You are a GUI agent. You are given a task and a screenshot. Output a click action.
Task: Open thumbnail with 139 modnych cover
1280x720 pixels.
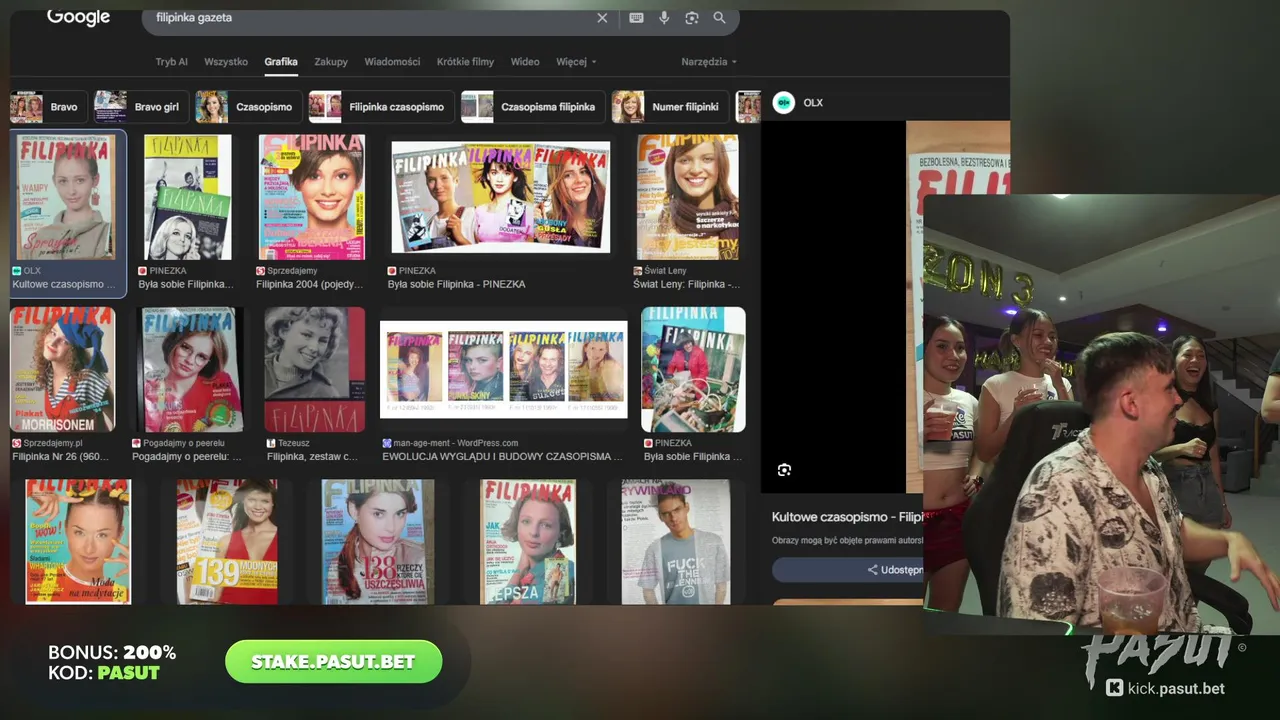[x=227, y=541]
